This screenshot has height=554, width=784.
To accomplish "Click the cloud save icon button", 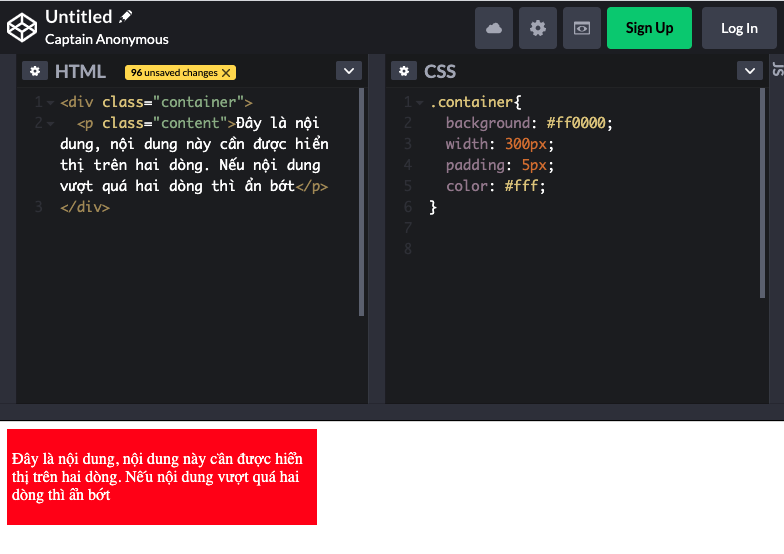I will point(494,28).
